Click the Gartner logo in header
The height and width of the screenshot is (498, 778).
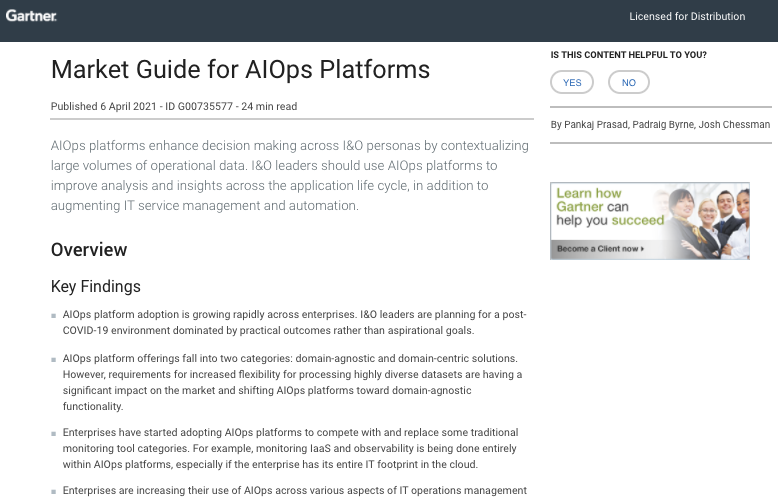coord(31,16)
